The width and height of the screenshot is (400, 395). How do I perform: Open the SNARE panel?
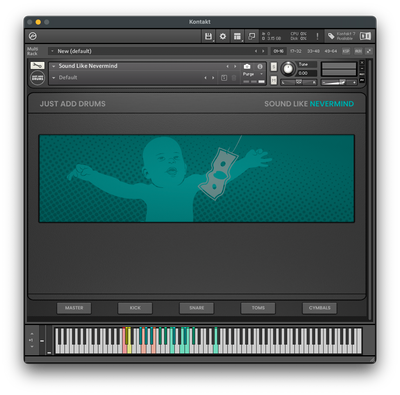point(197,308)
